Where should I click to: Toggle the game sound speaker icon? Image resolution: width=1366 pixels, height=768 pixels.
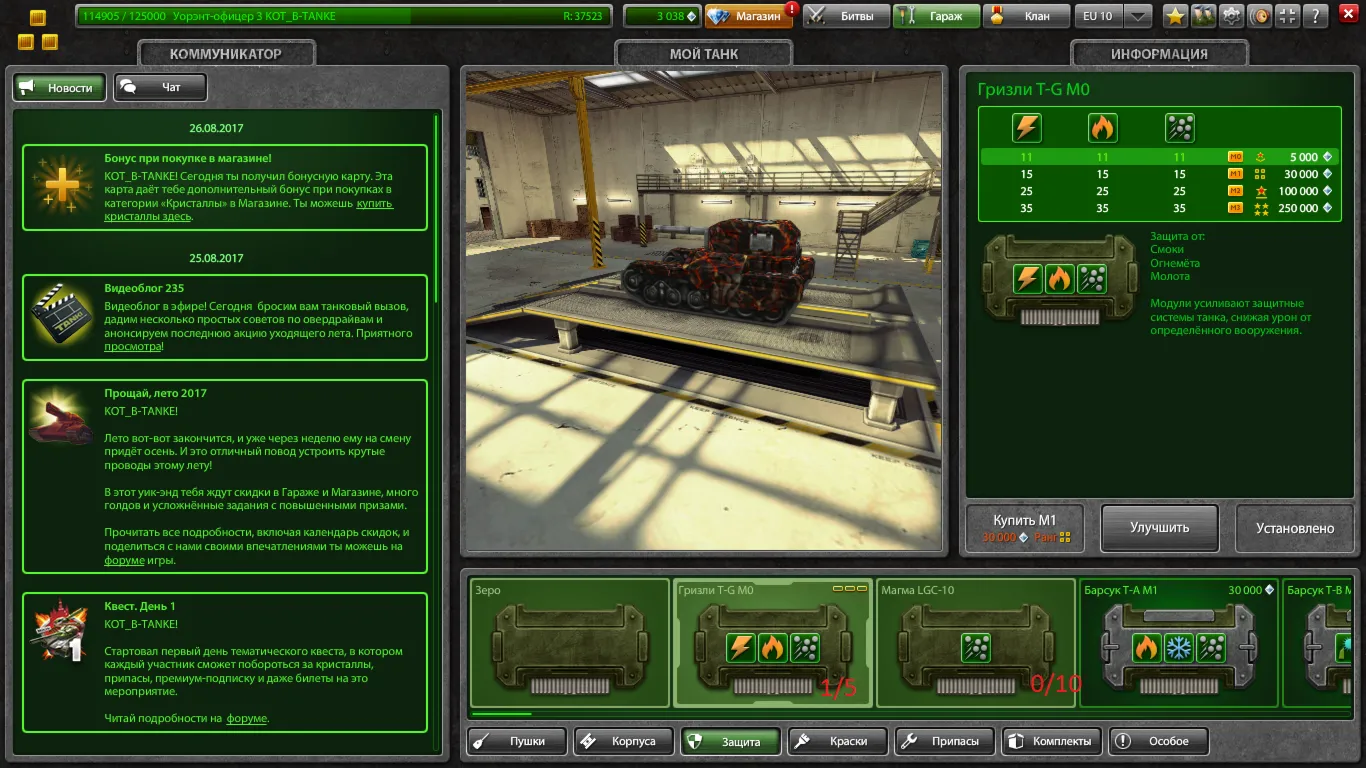pos(1261,16)
